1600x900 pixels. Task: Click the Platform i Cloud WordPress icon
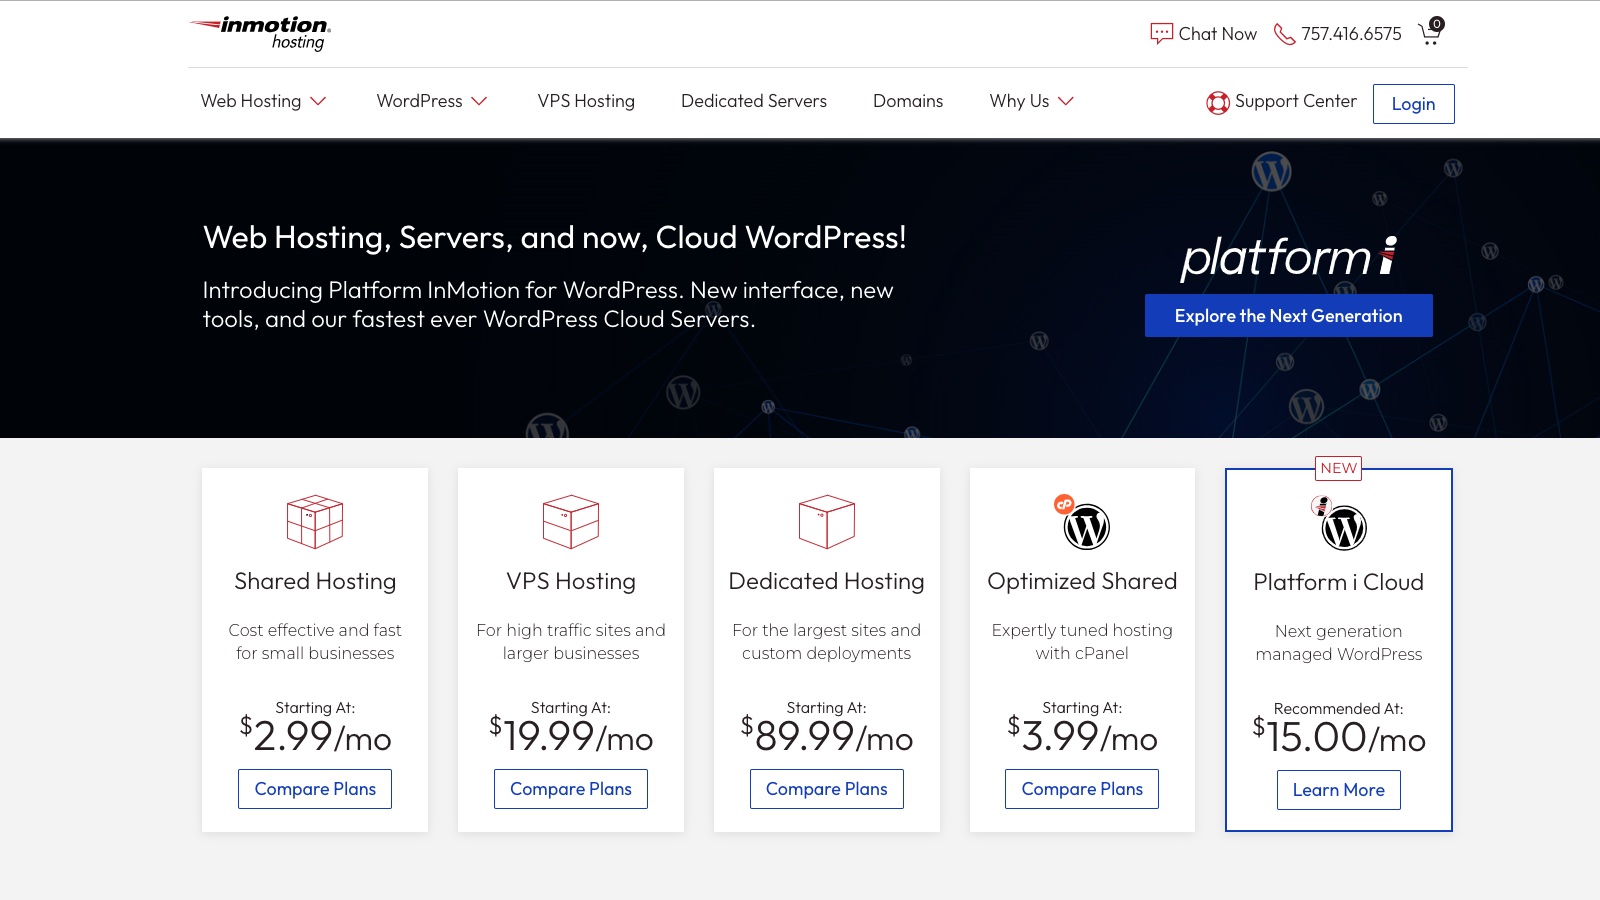(x=1339, y=524)
